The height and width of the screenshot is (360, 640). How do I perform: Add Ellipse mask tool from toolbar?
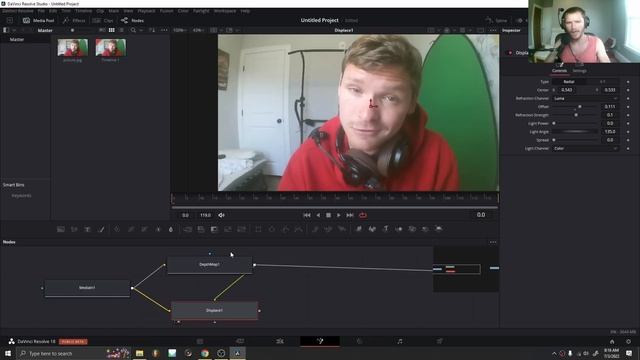click(271, 229)
